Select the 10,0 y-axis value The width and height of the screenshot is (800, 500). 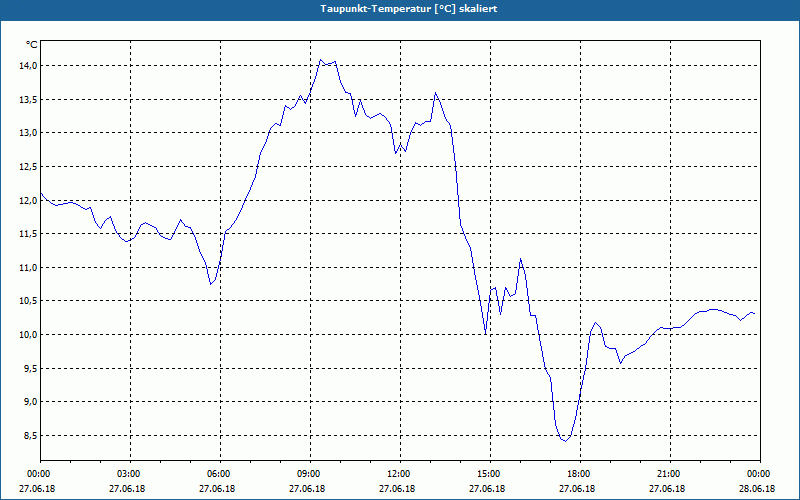tap(28, 335)
